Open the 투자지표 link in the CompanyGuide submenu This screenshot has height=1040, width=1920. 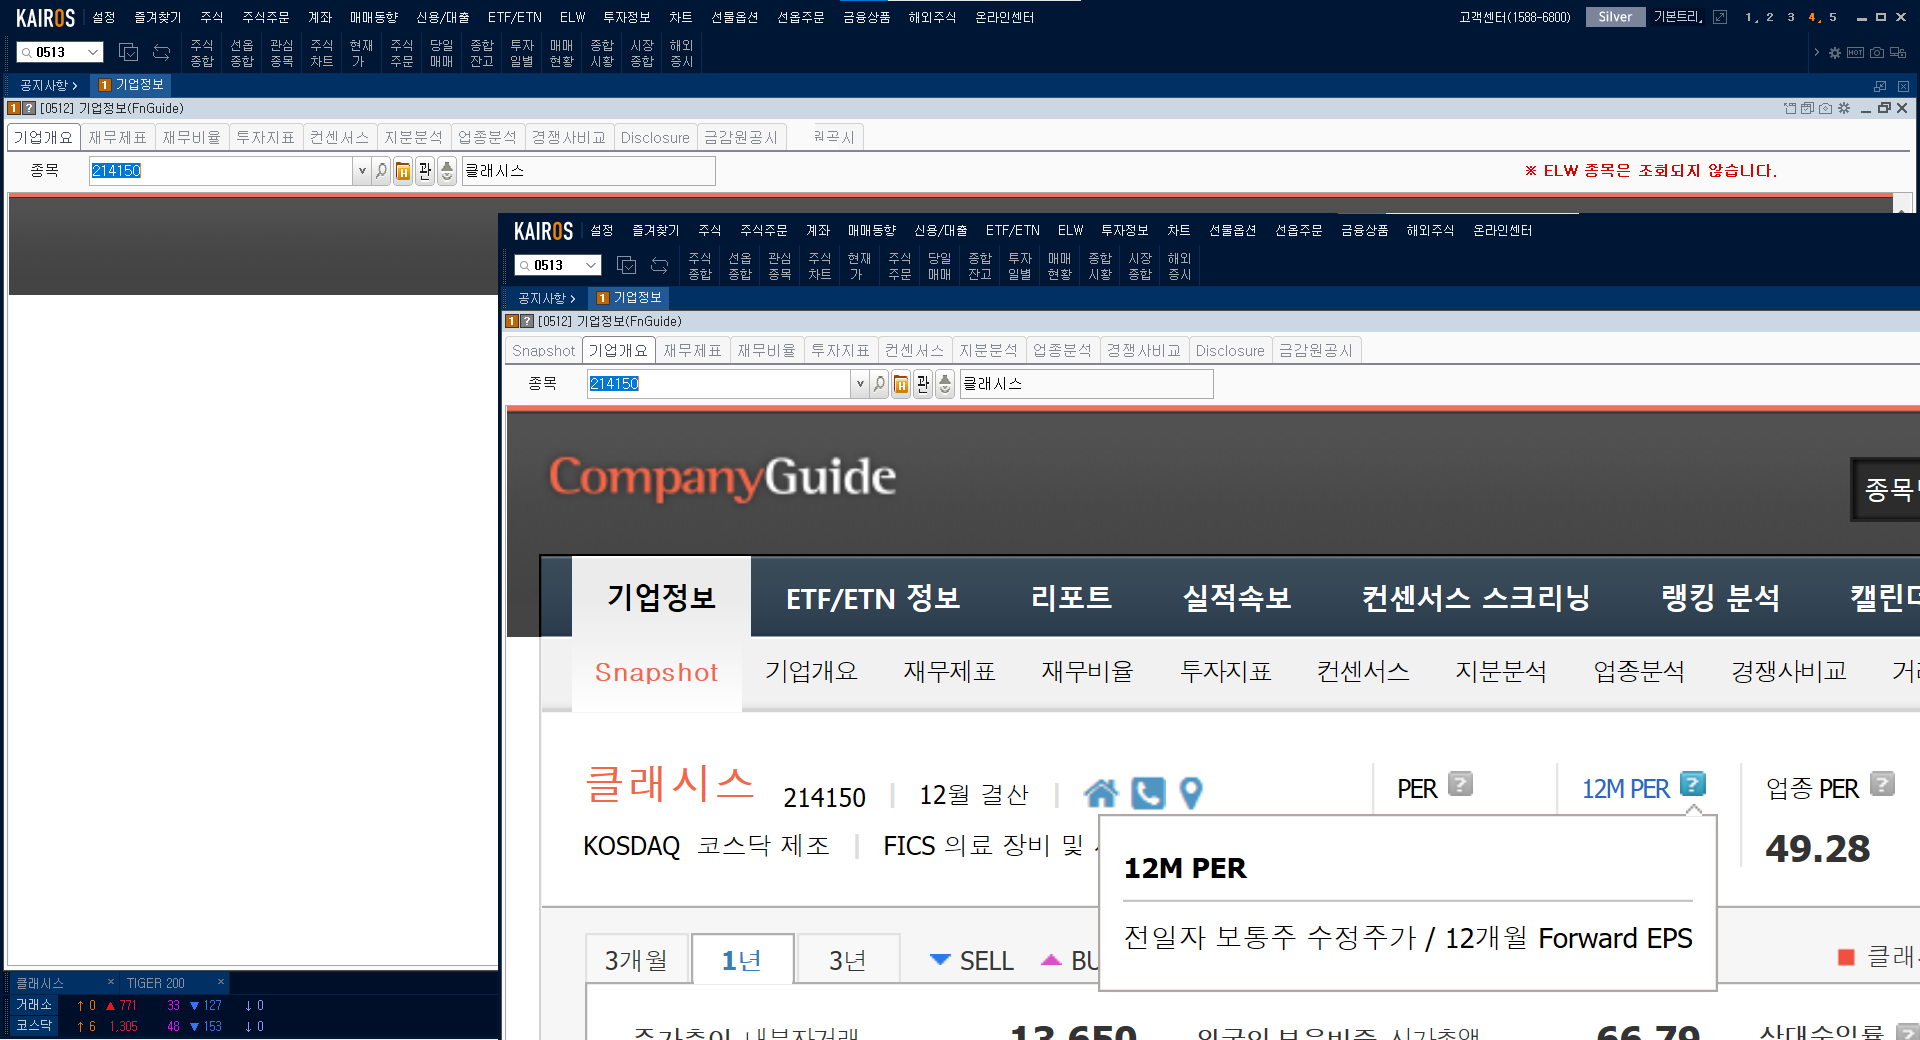(1225, 671)
